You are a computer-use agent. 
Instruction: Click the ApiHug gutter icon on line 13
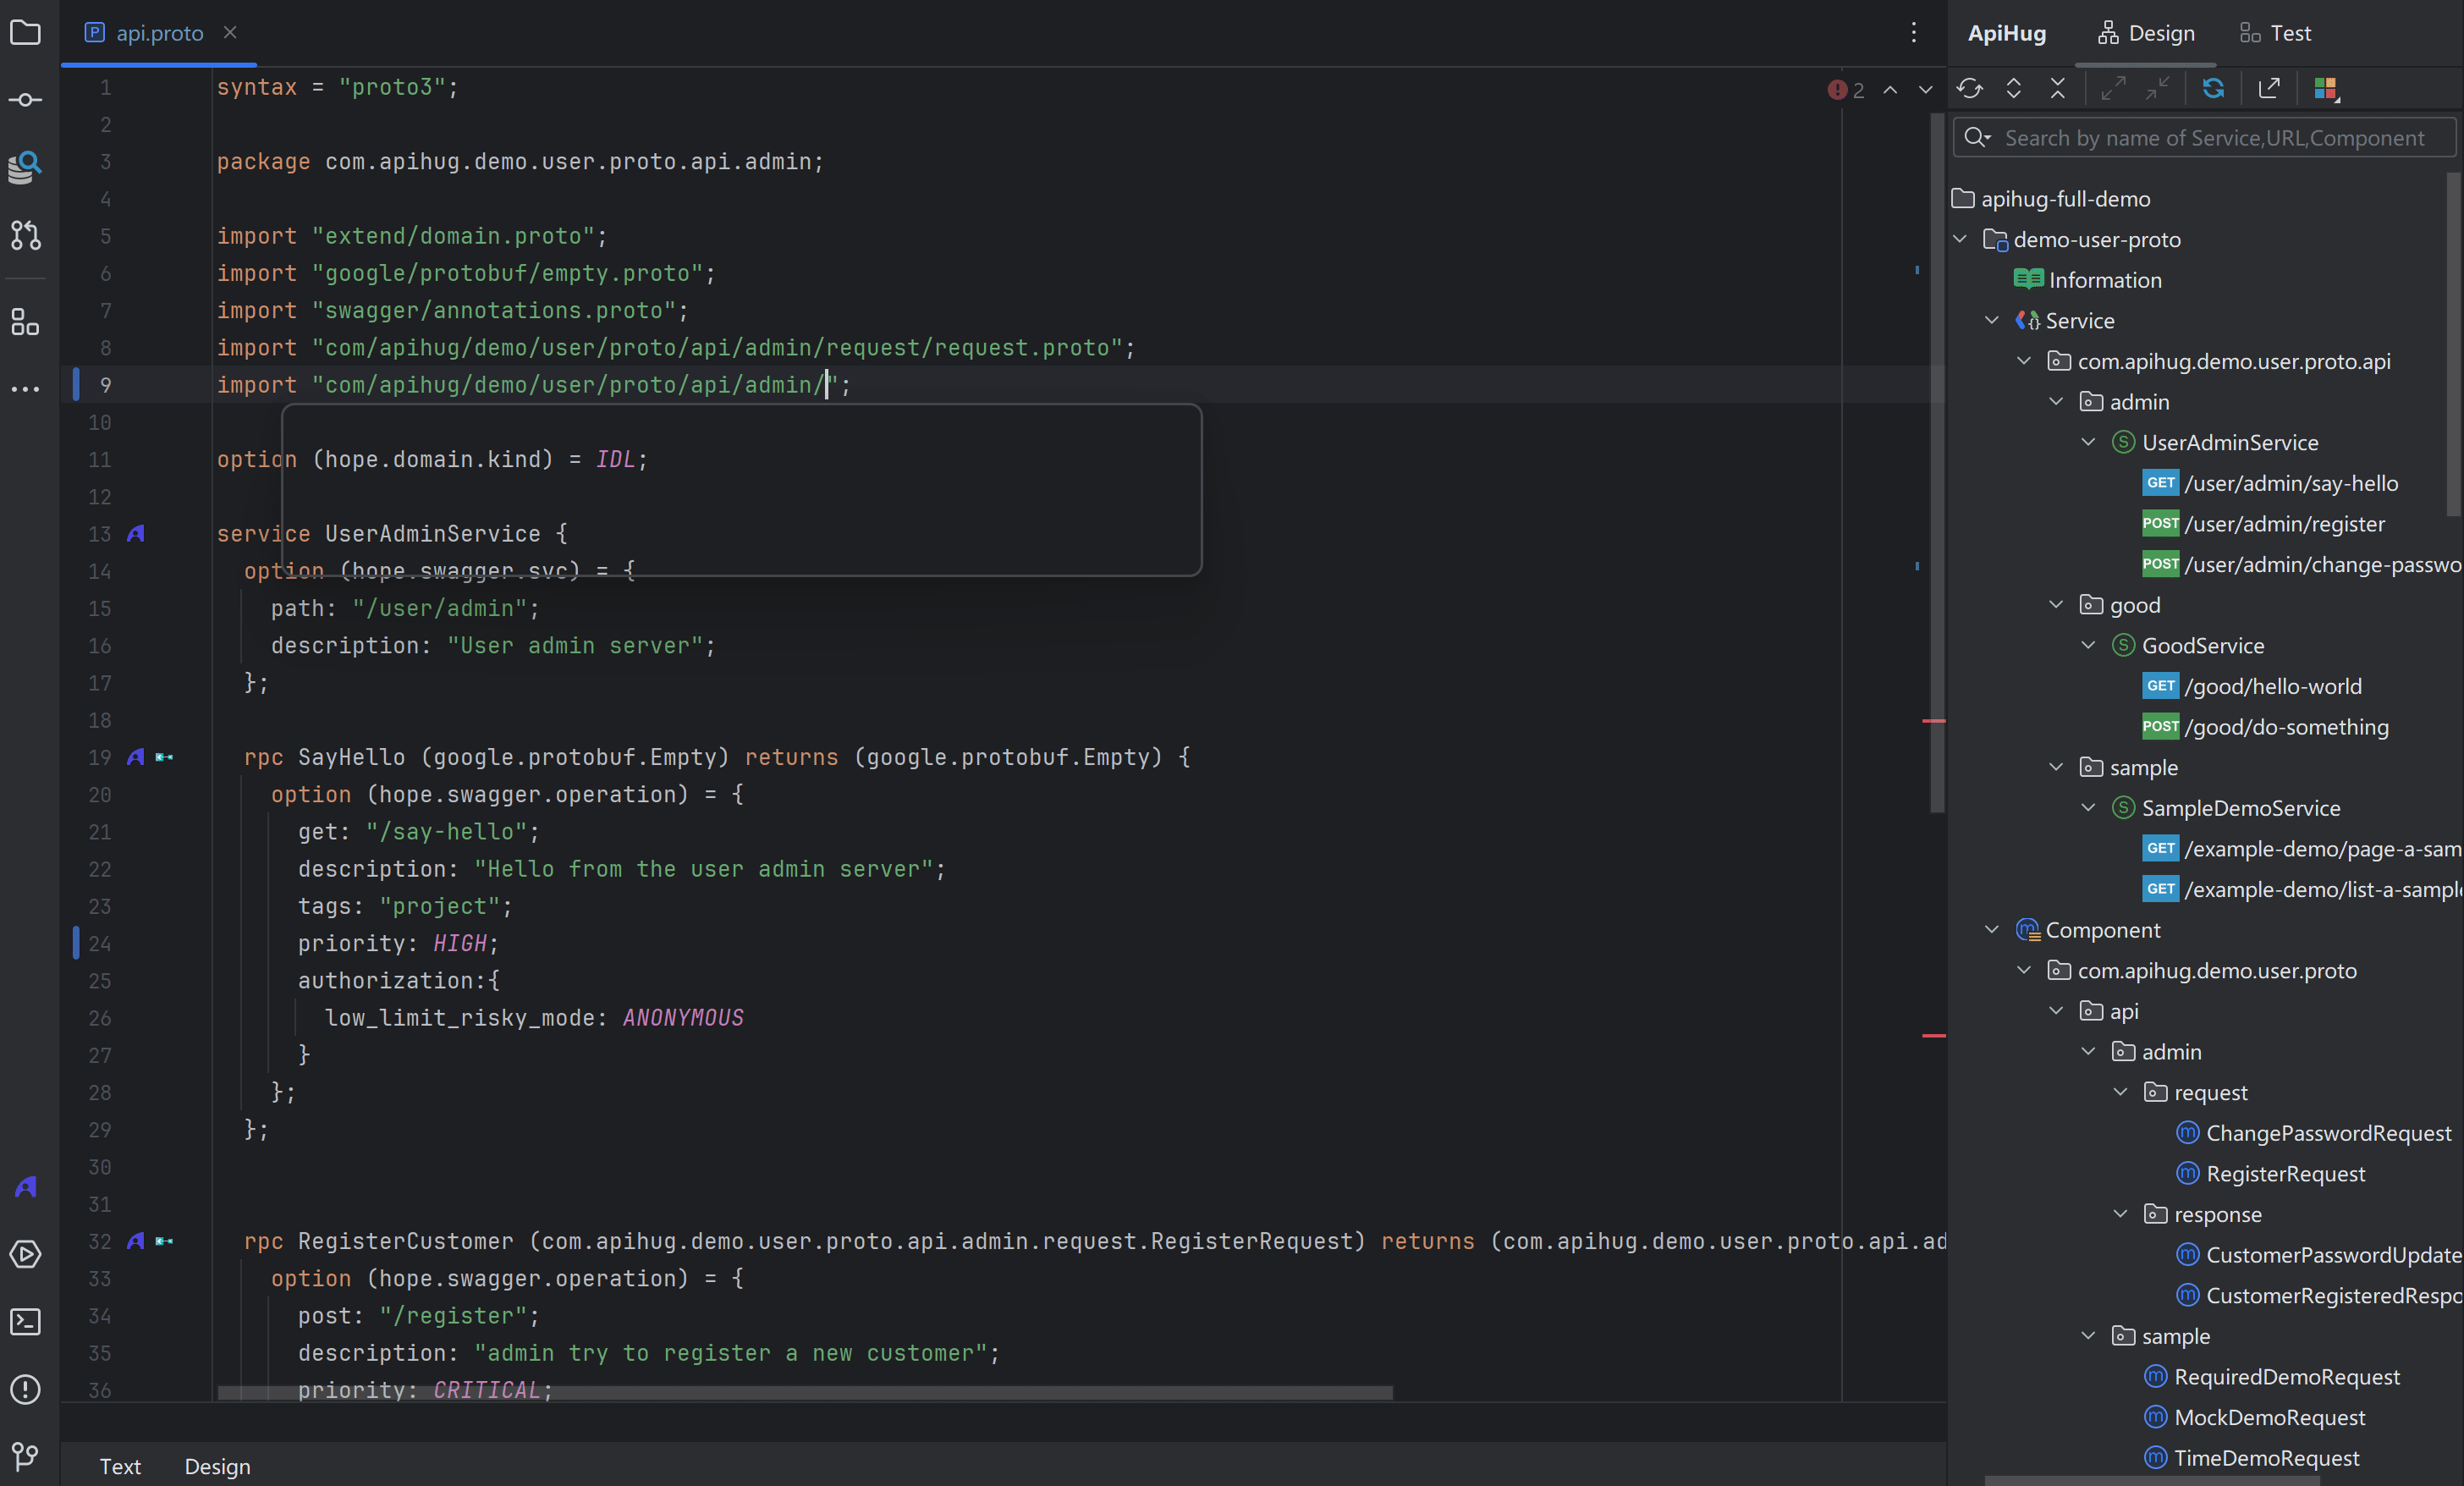point(136,534)
